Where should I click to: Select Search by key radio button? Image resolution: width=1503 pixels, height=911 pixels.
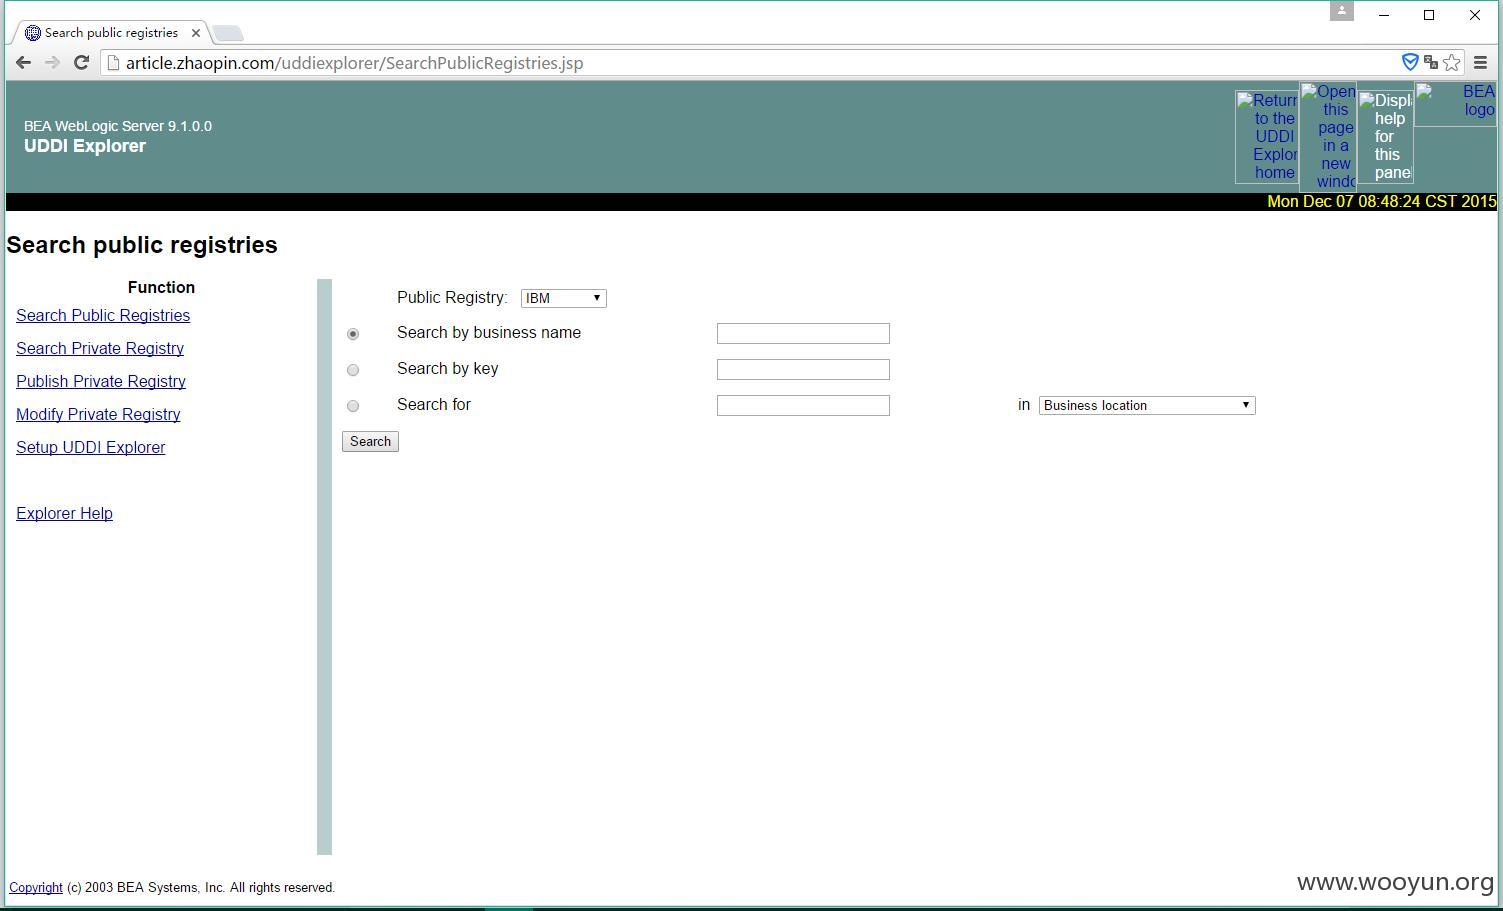click(x=353, y=370)
